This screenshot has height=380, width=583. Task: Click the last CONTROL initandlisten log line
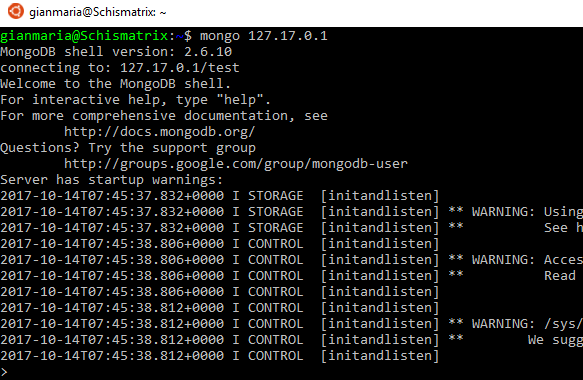220,356
